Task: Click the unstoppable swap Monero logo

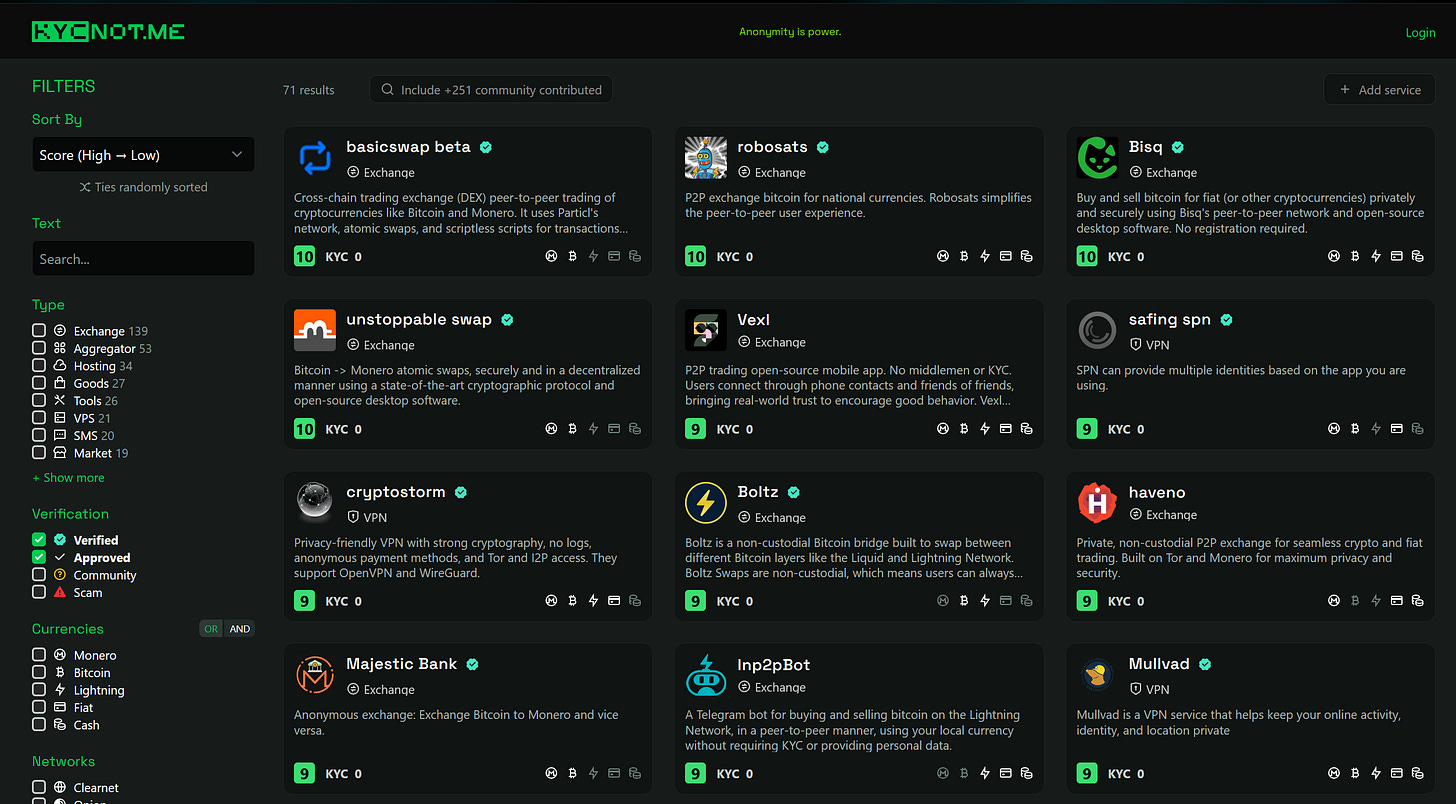Action: (x=315, y=330)
